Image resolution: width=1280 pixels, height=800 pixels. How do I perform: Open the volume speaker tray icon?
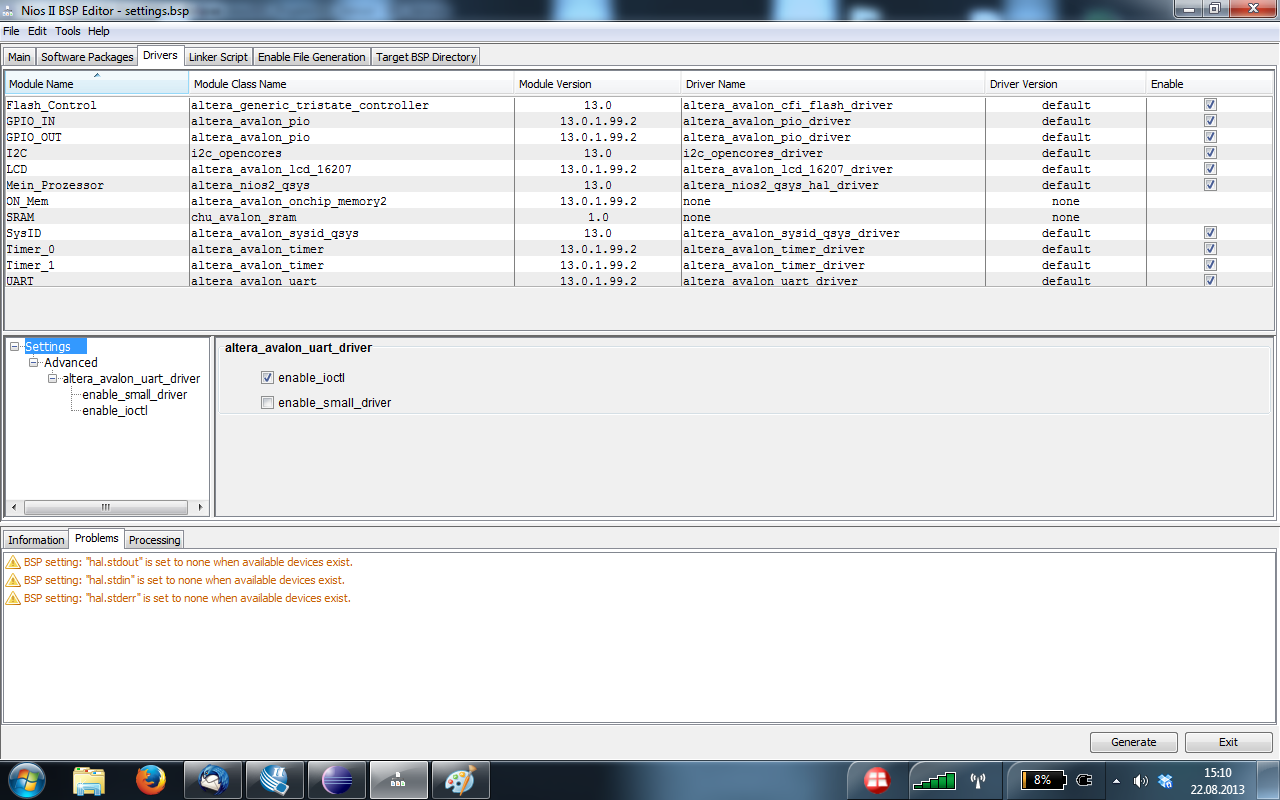coord(1141,780)
